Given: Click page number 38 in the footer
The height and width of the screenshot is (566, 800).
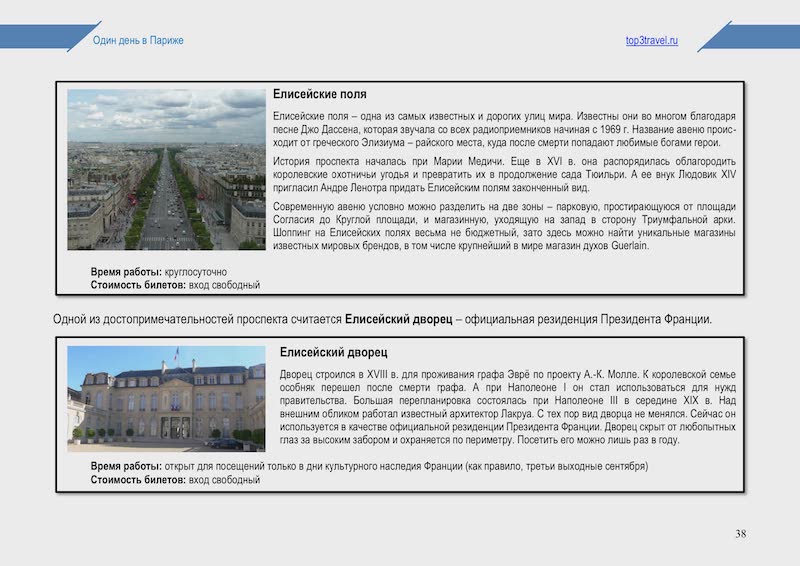Looking at the screenshot, I should coord(740,533).
